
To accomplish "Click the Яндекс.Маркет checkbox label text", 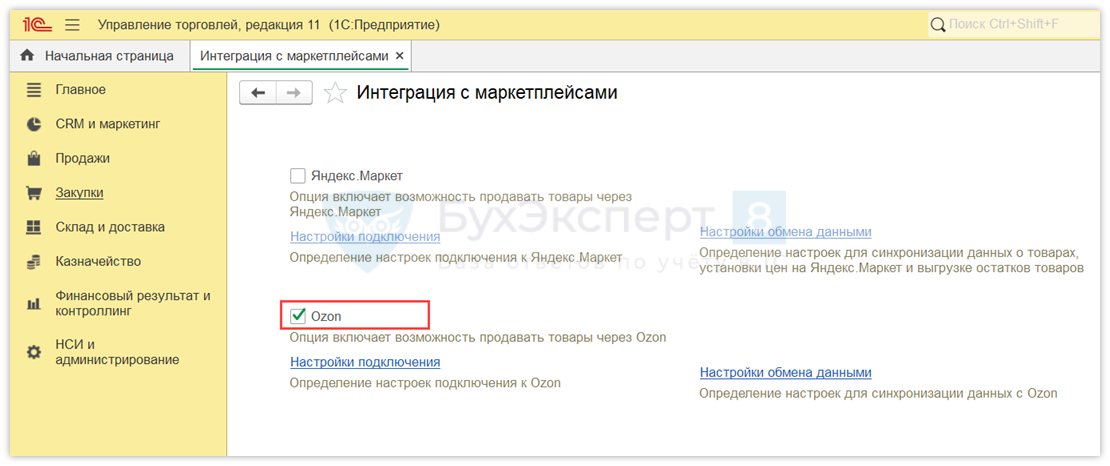I will pos(357,176).
